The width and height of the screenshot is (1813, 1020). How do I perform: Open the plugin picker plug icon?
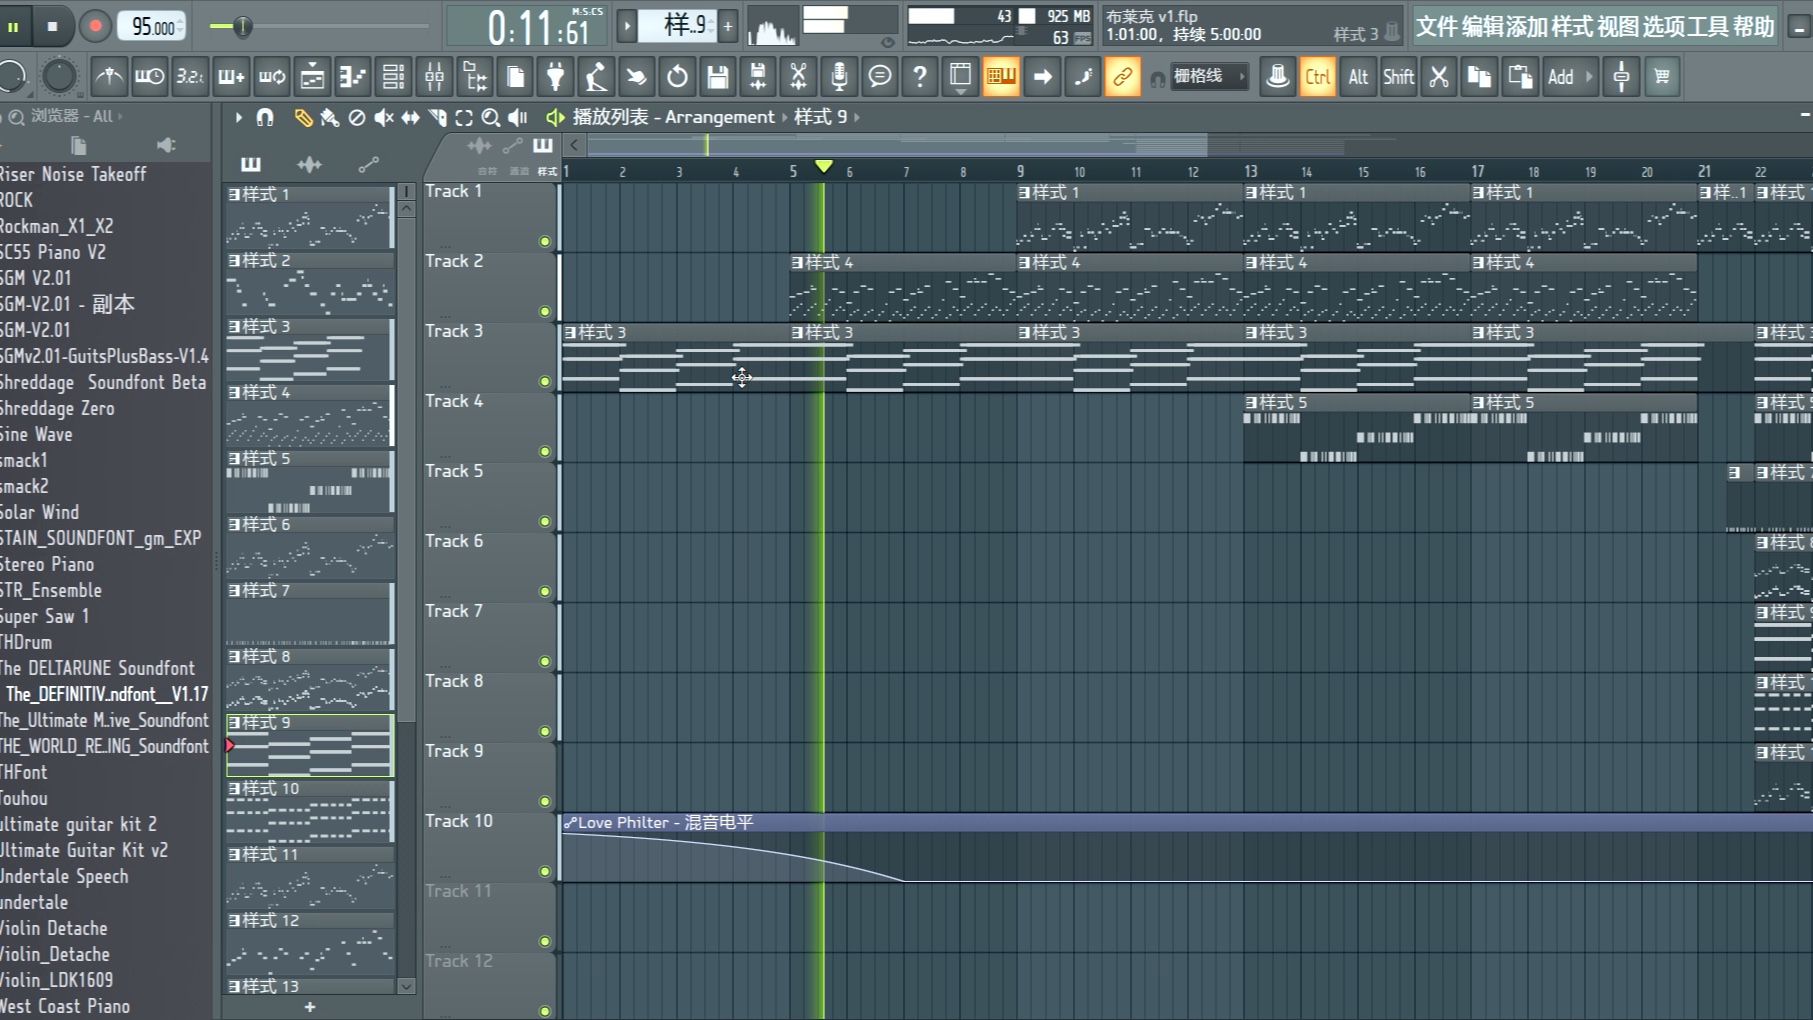[555, 77]
